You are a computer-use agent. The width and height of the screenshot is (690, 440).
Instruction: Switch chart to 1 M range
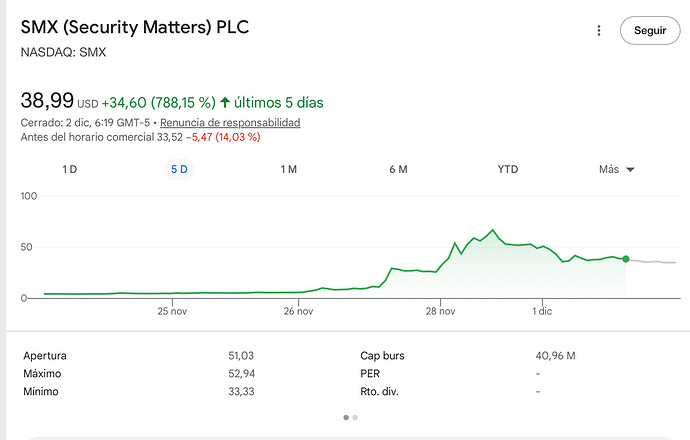pyautogui.click(x=288, y=169)
